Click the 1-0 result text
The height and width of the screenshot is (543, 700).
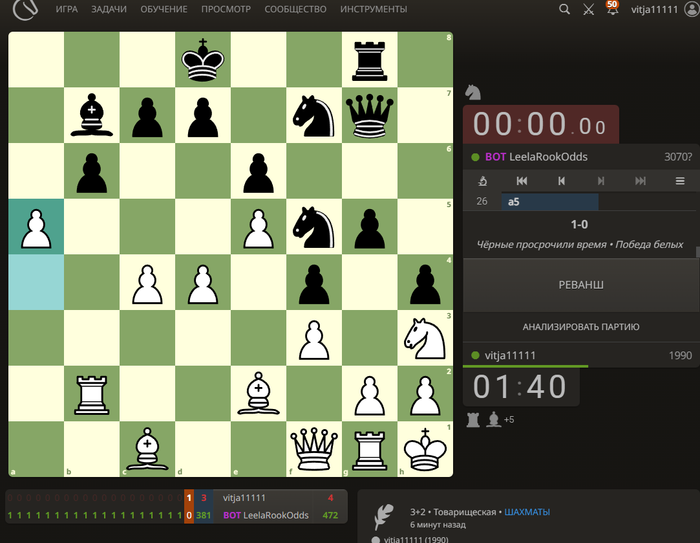(579, 225)
